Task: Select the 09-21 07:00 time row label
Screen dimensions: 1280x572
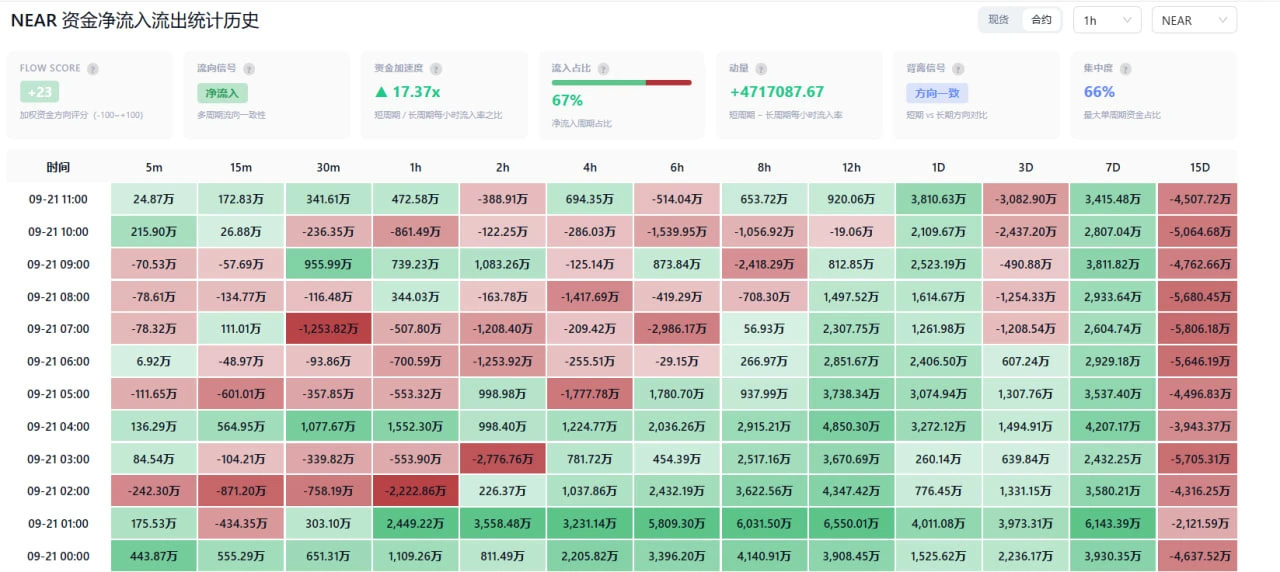Action: [58, 329]
